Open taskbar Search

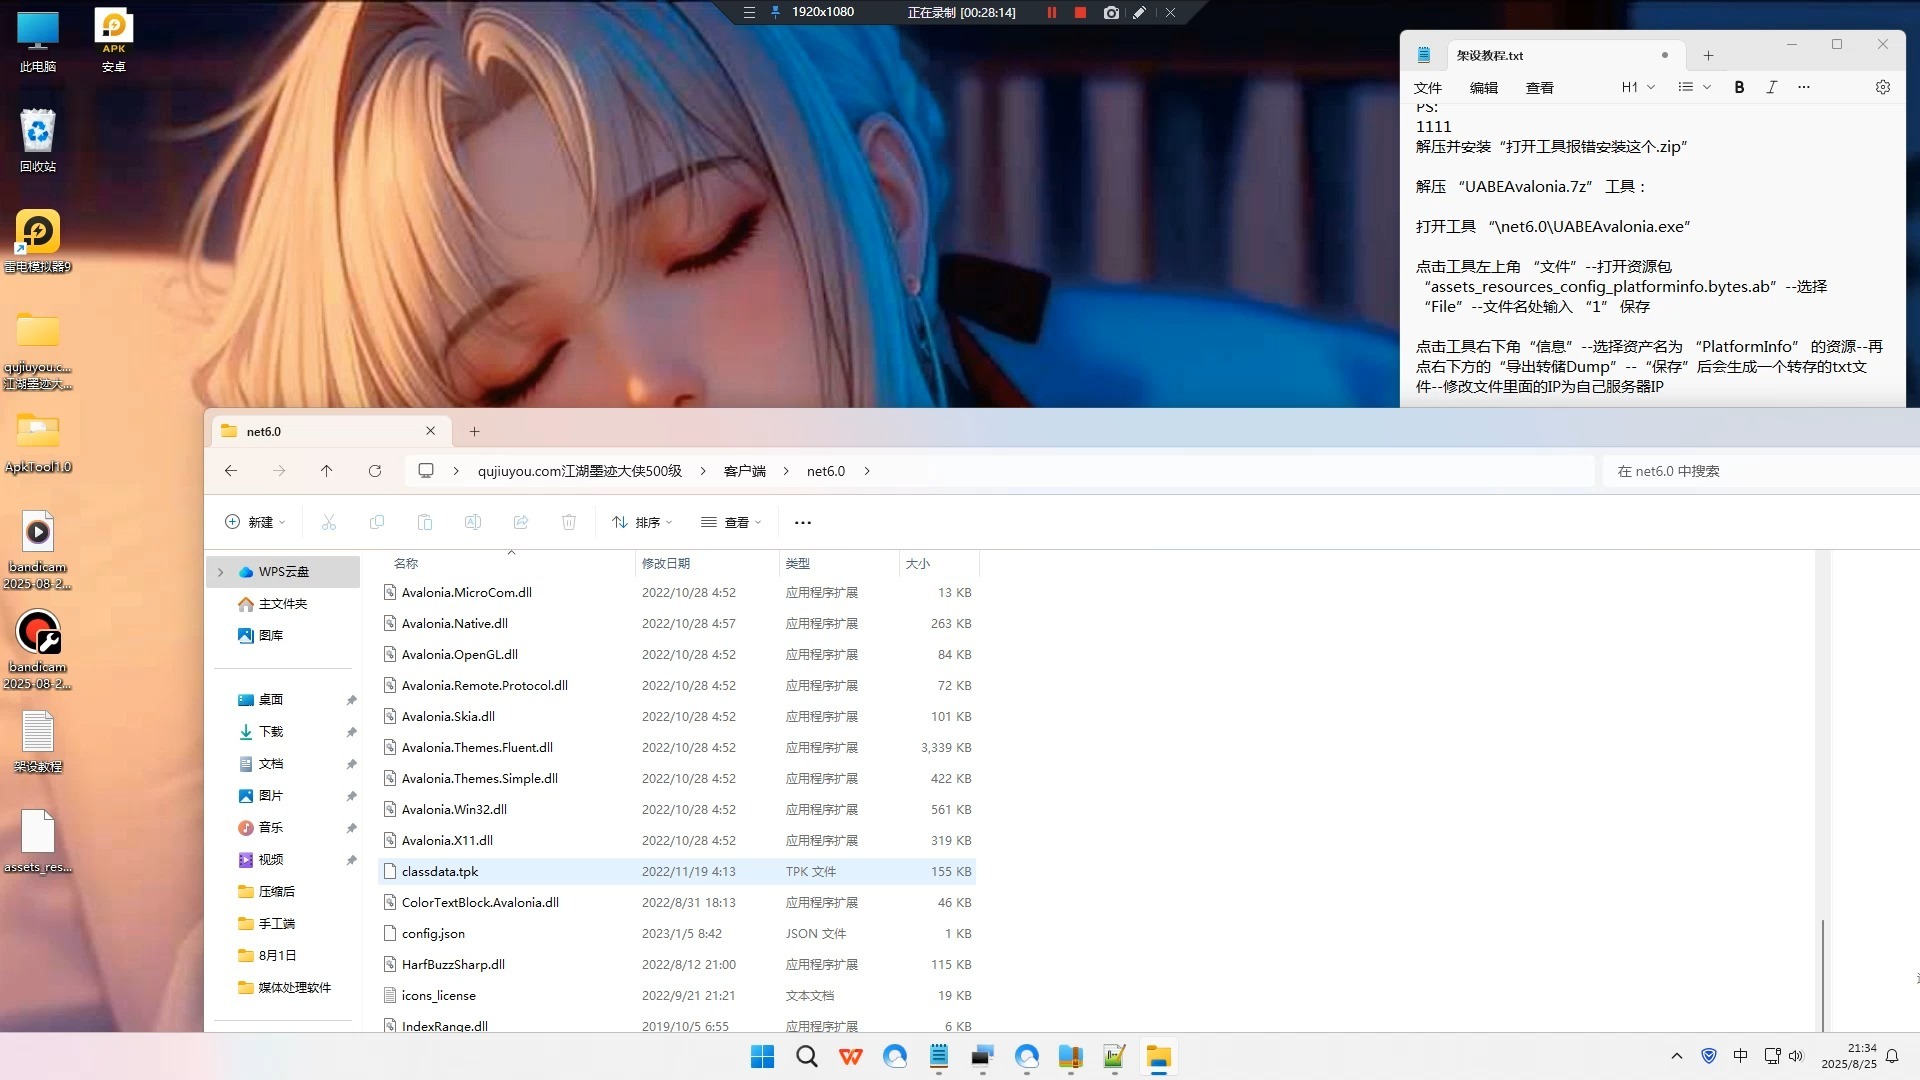tap(807, 1057)
